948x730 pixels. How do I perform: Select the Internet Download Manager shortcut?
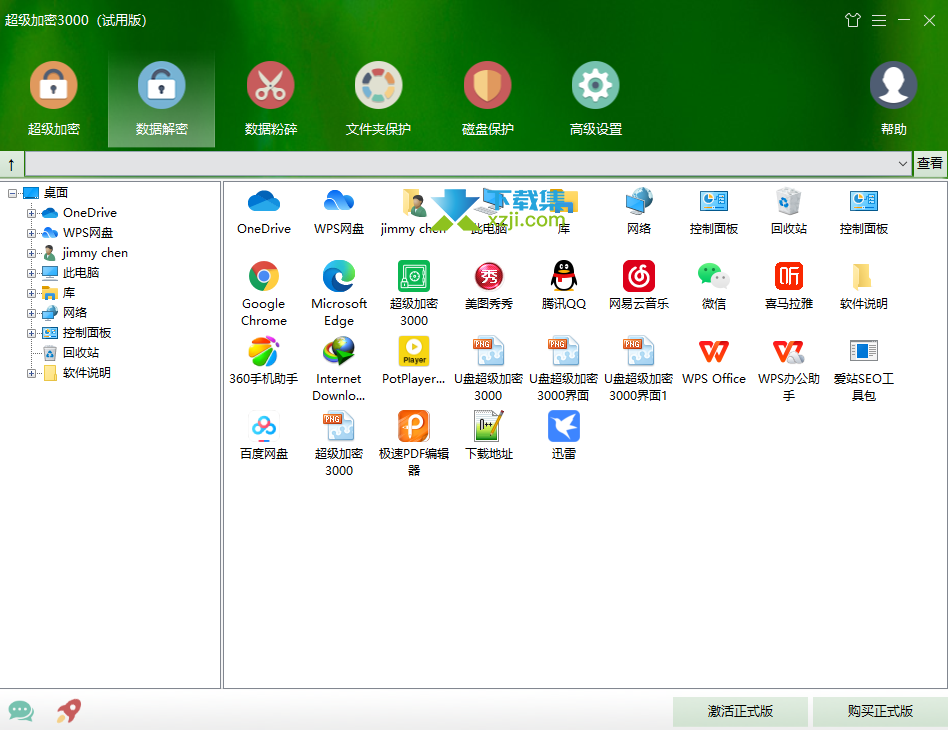click(x=339, y=369)
